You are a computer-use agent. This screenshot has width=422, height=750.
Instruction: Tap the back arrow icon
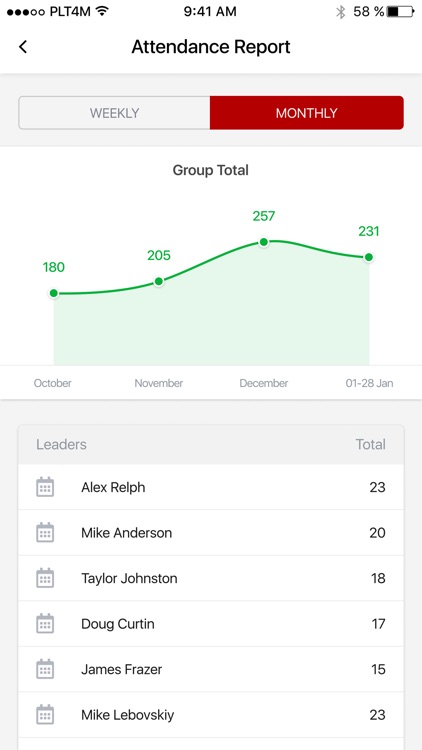22,47
